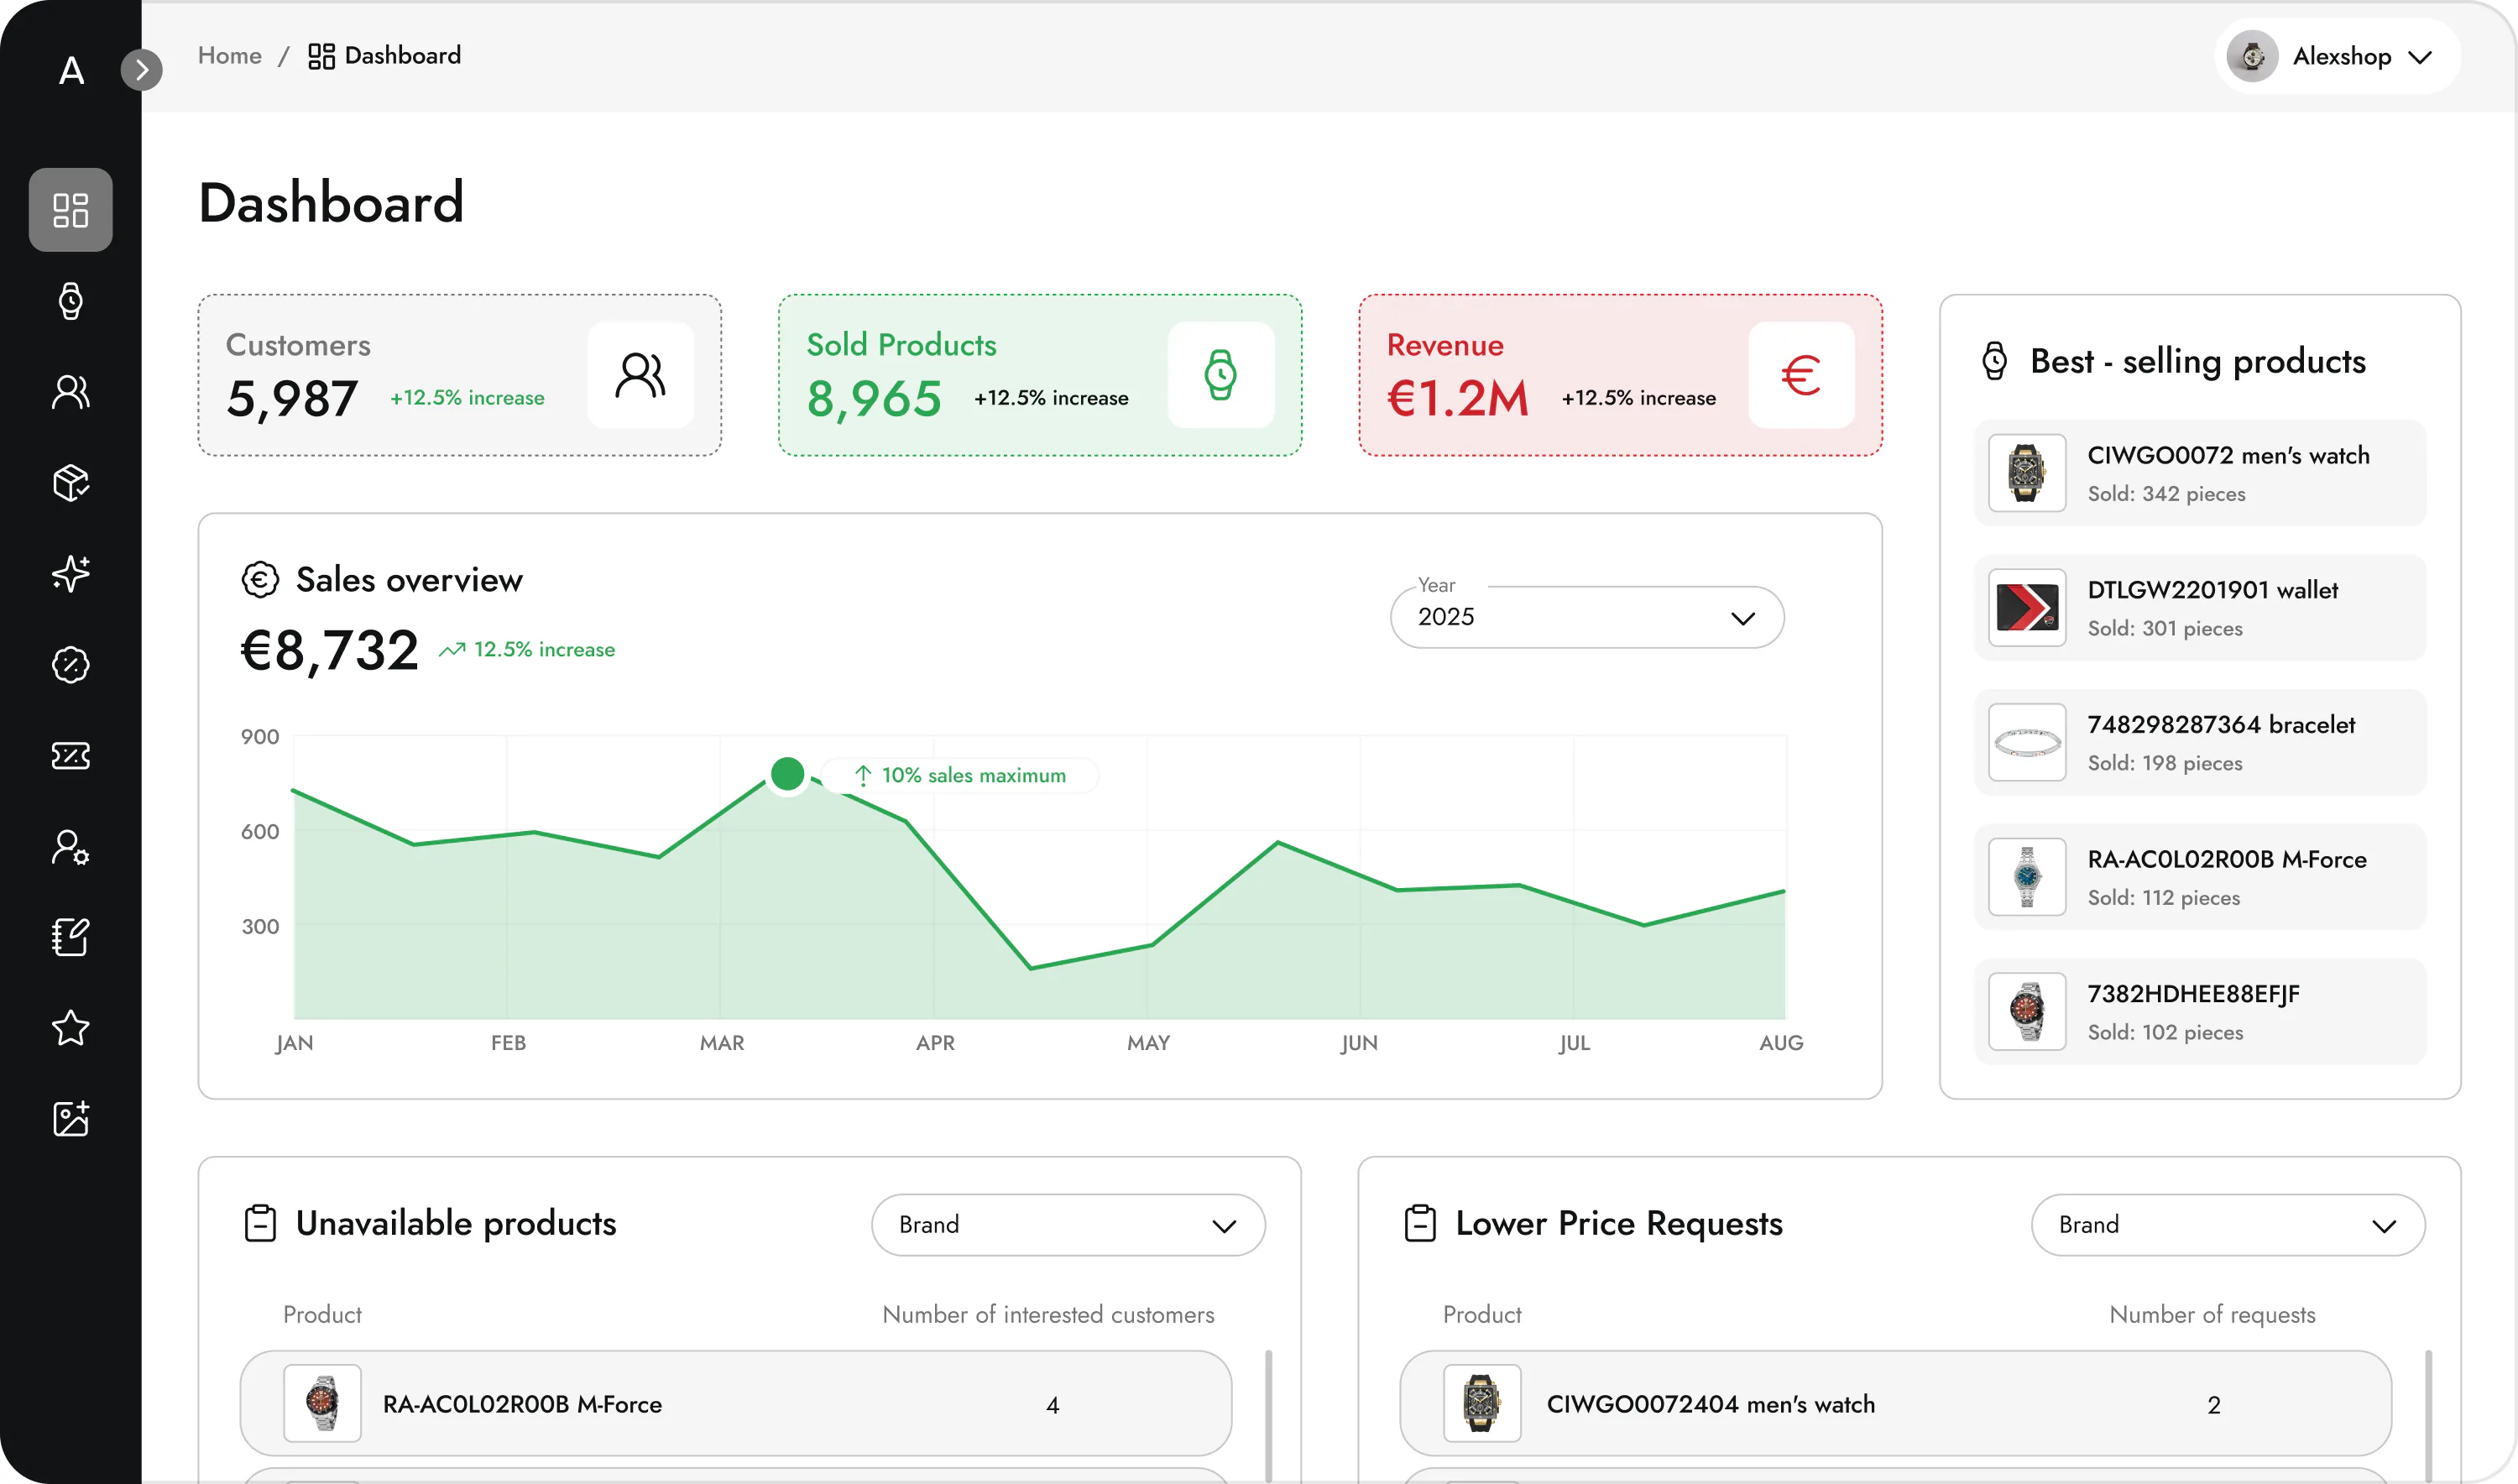Viewport: 2518px width, 1484px height.
Task: Open the user settings icon in sidebar
Action: pos(70,847)
